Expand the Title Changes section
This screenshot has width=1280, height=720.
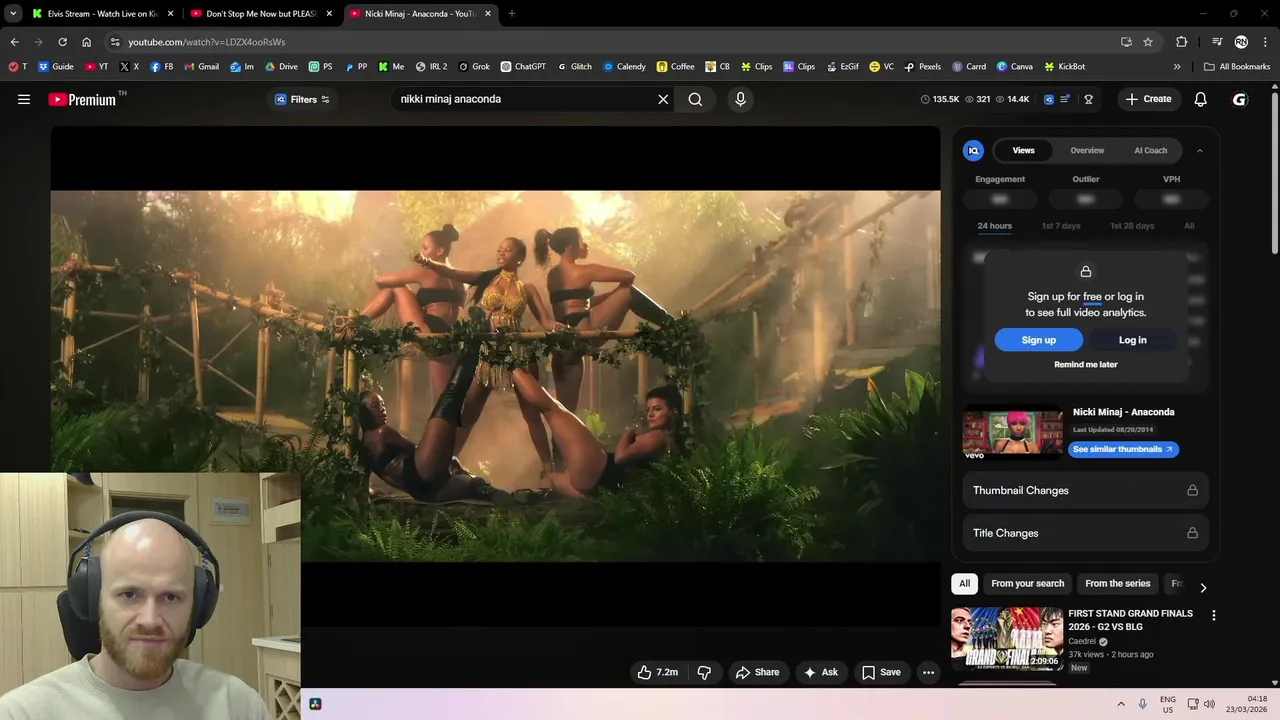1085,533
